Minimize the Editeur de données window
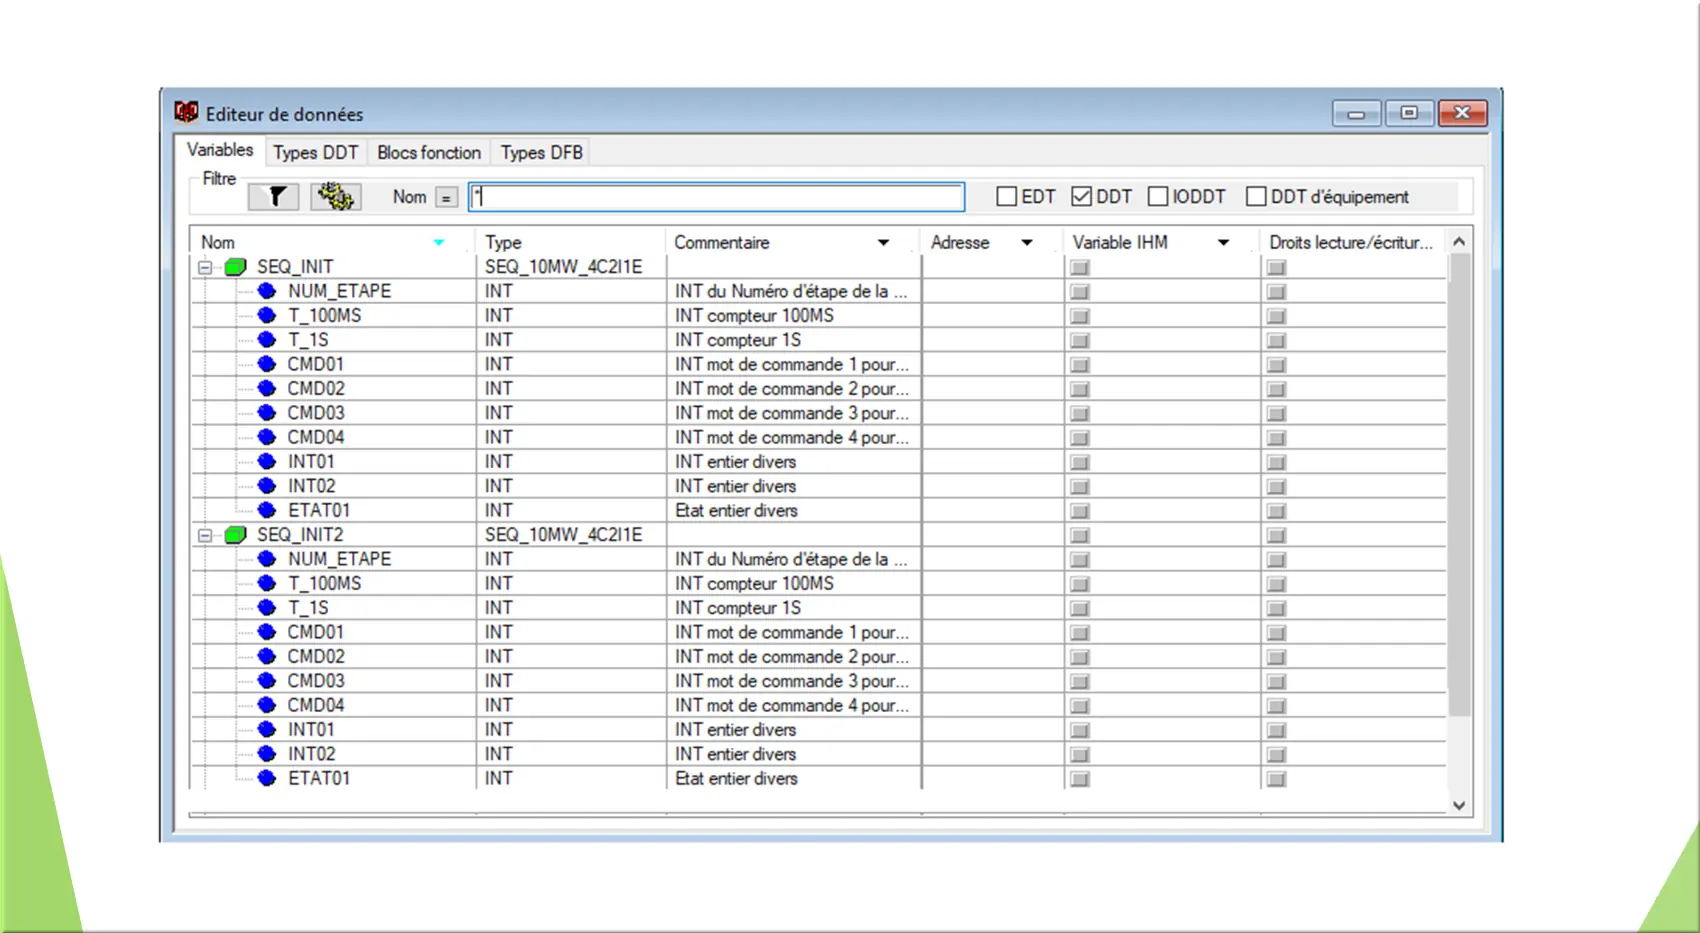The image size is (1700, 933). [x=1356, y=113]
